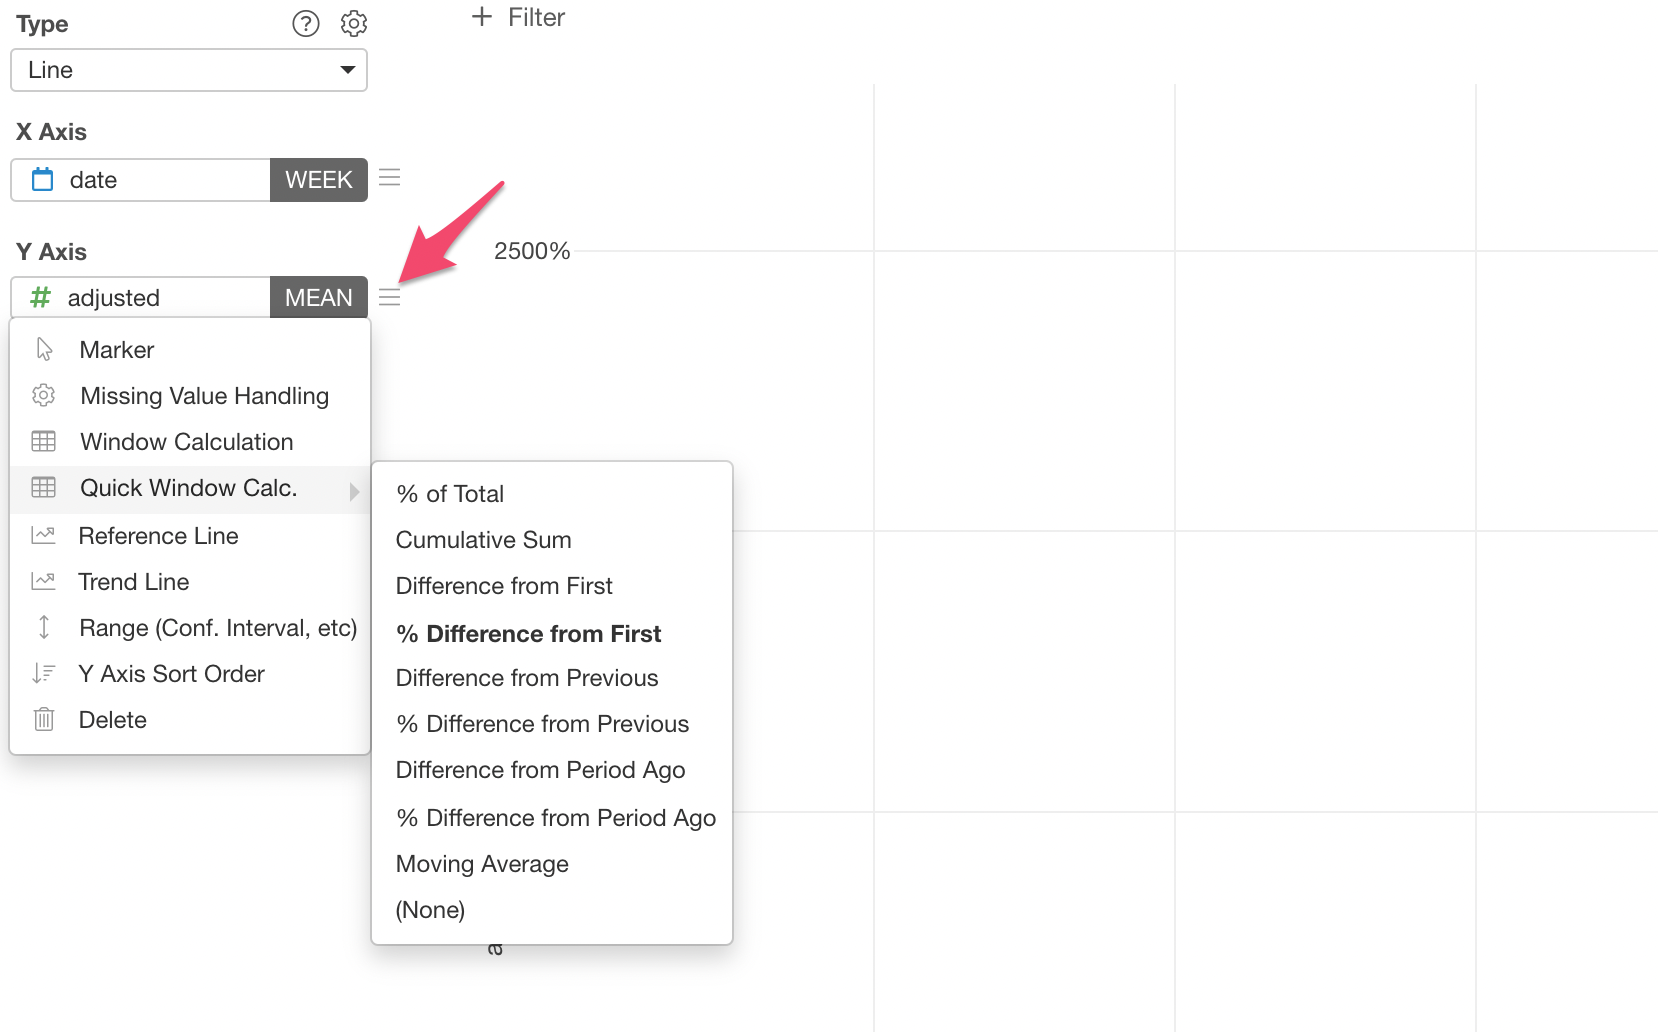Image resolution: width=1658 pixels, height=1032 pixels.
Task: Open the Line chart type dropdown
Action: (x=189, y=70)
